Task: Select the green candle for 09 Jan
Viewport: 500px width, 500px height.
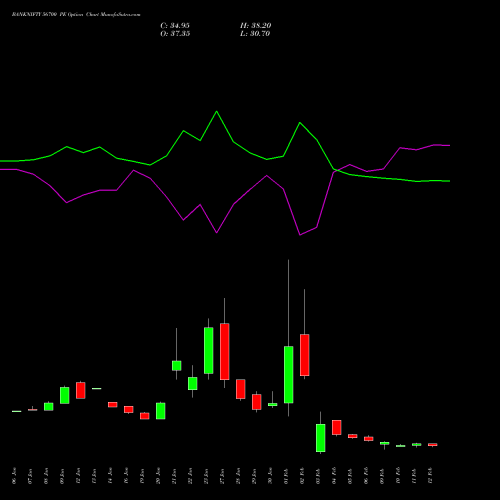Action: click(65, 395)
